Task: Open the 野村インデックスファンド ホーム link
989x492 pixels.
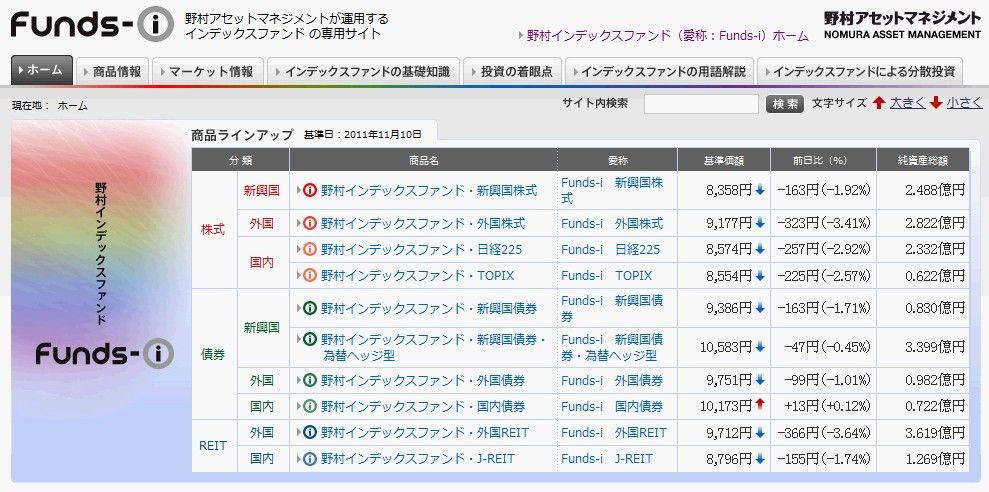Action: click(x=667, y=36)
